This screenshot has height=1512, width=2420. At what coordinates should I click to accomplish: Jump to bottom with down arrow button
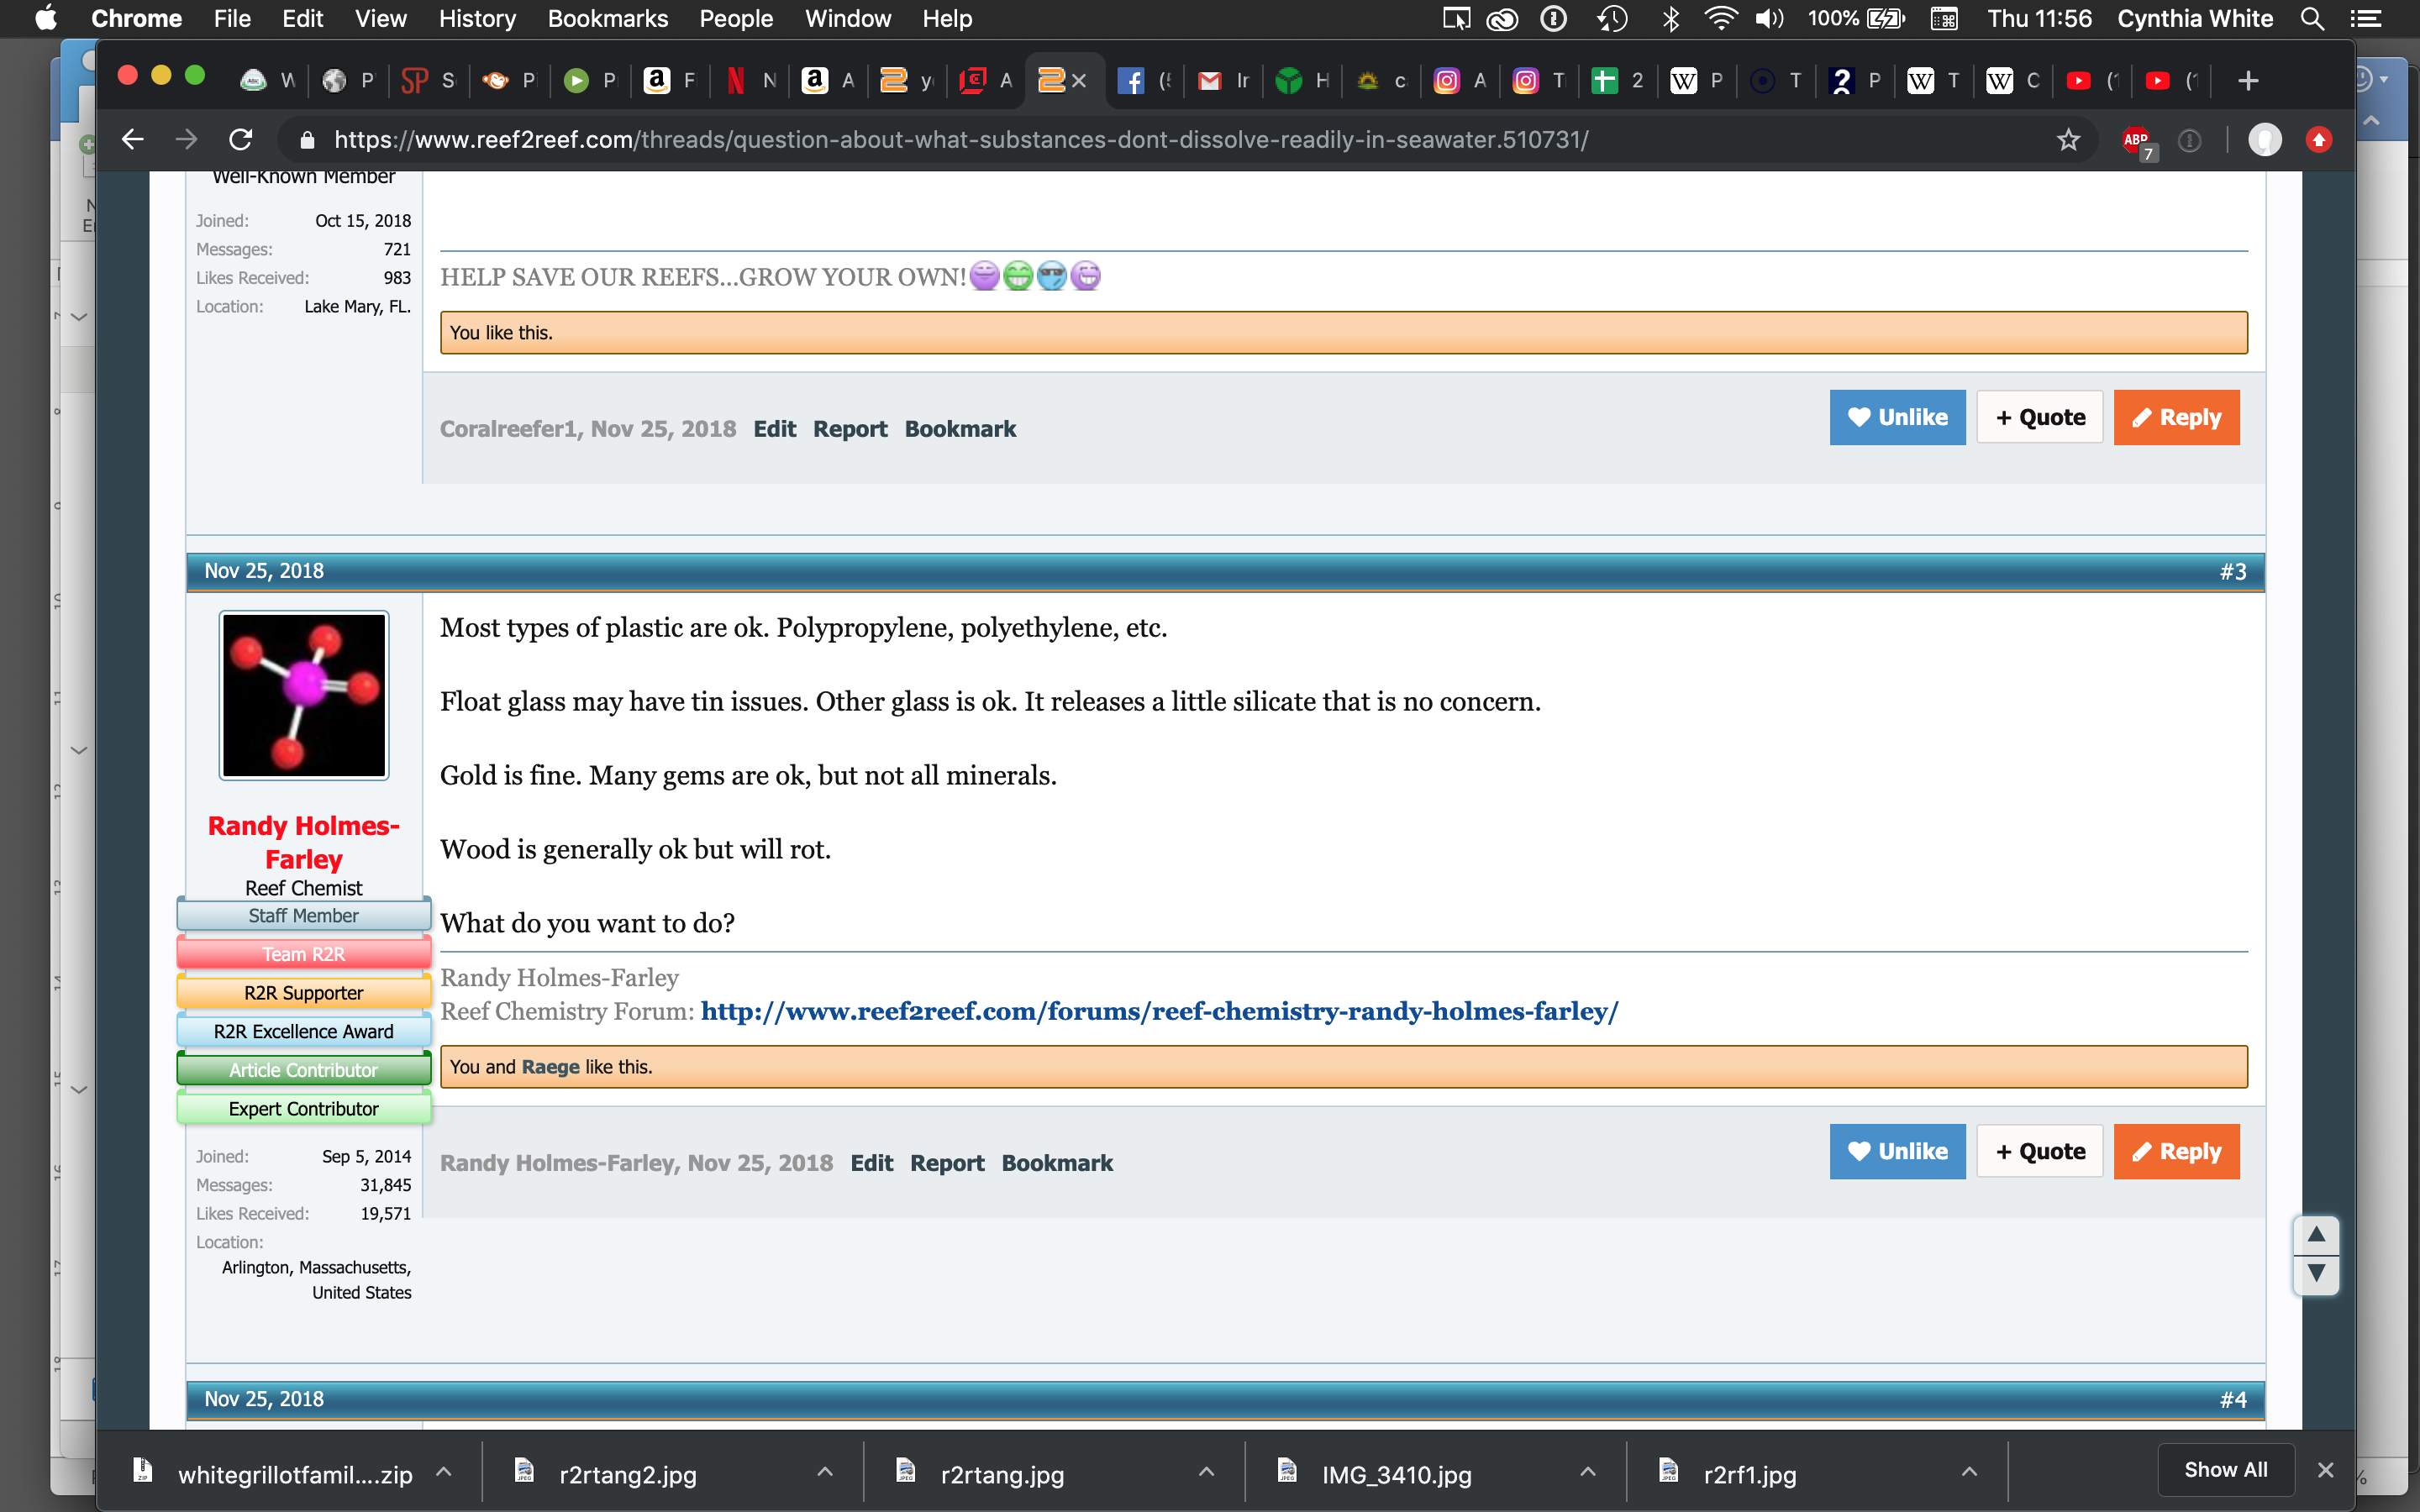point(2316,1274)
